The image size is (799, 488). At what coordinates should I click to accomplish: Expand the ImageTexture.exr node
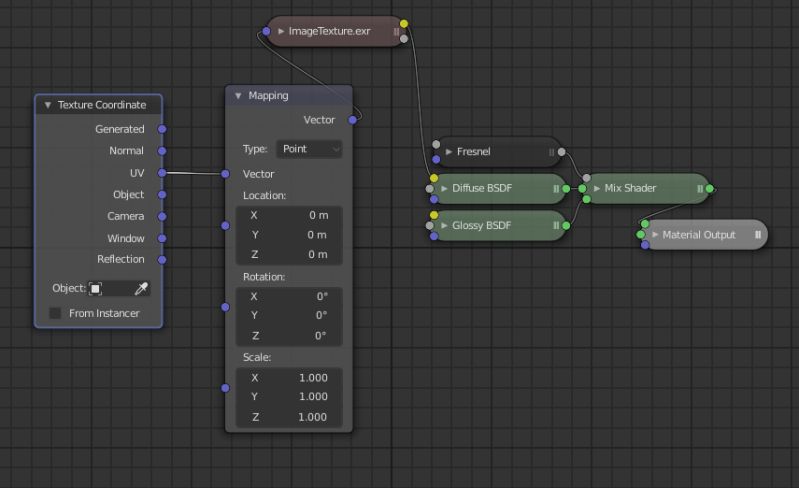click(x=281, y=31)
